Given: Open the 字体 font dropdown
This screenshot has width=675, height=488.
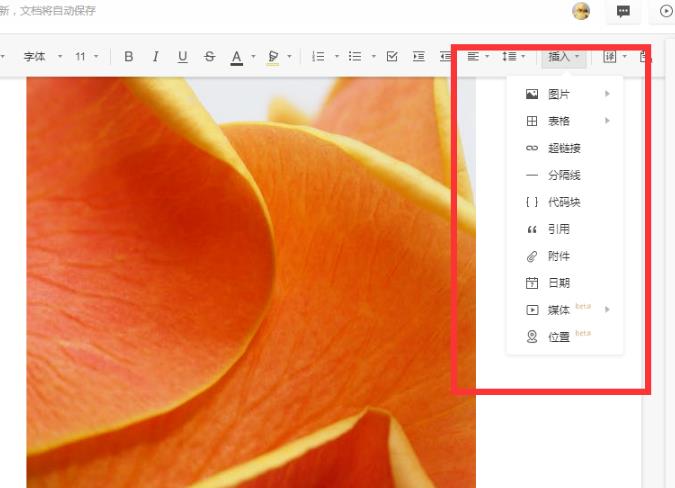Looking at the screenshot, I should pos(41,57).
